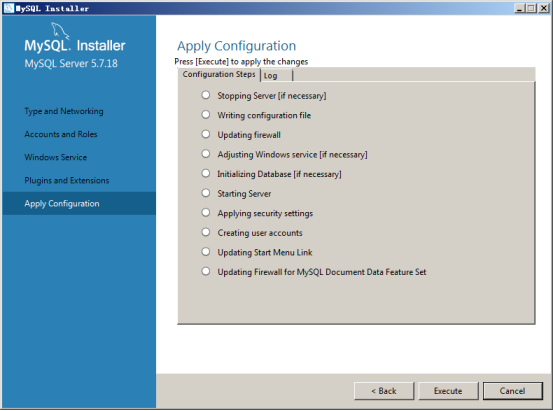Click the 'Applying security settings' text
The image size is (553, 411).
tap(265, 213)
